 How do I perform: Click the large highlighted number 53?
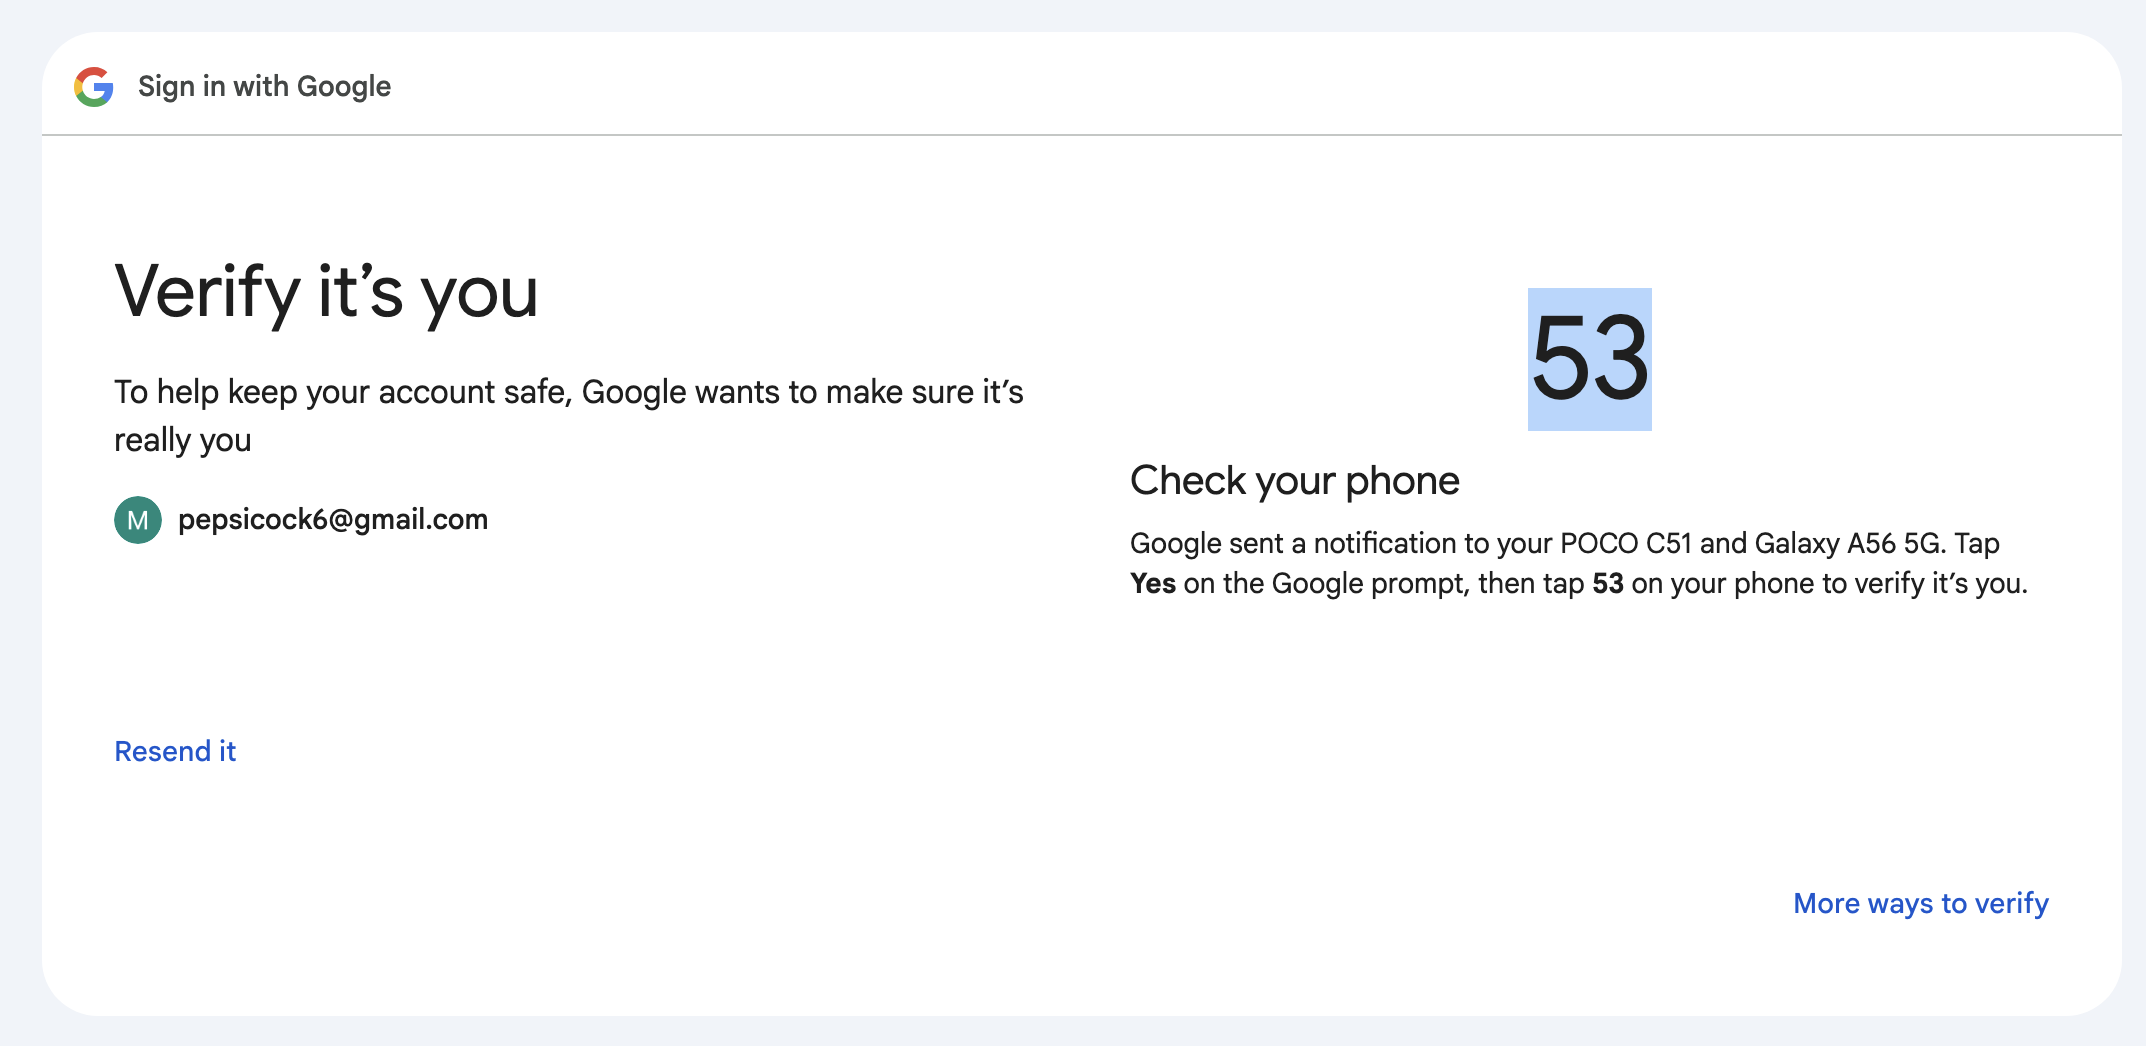click(1589, 359)
